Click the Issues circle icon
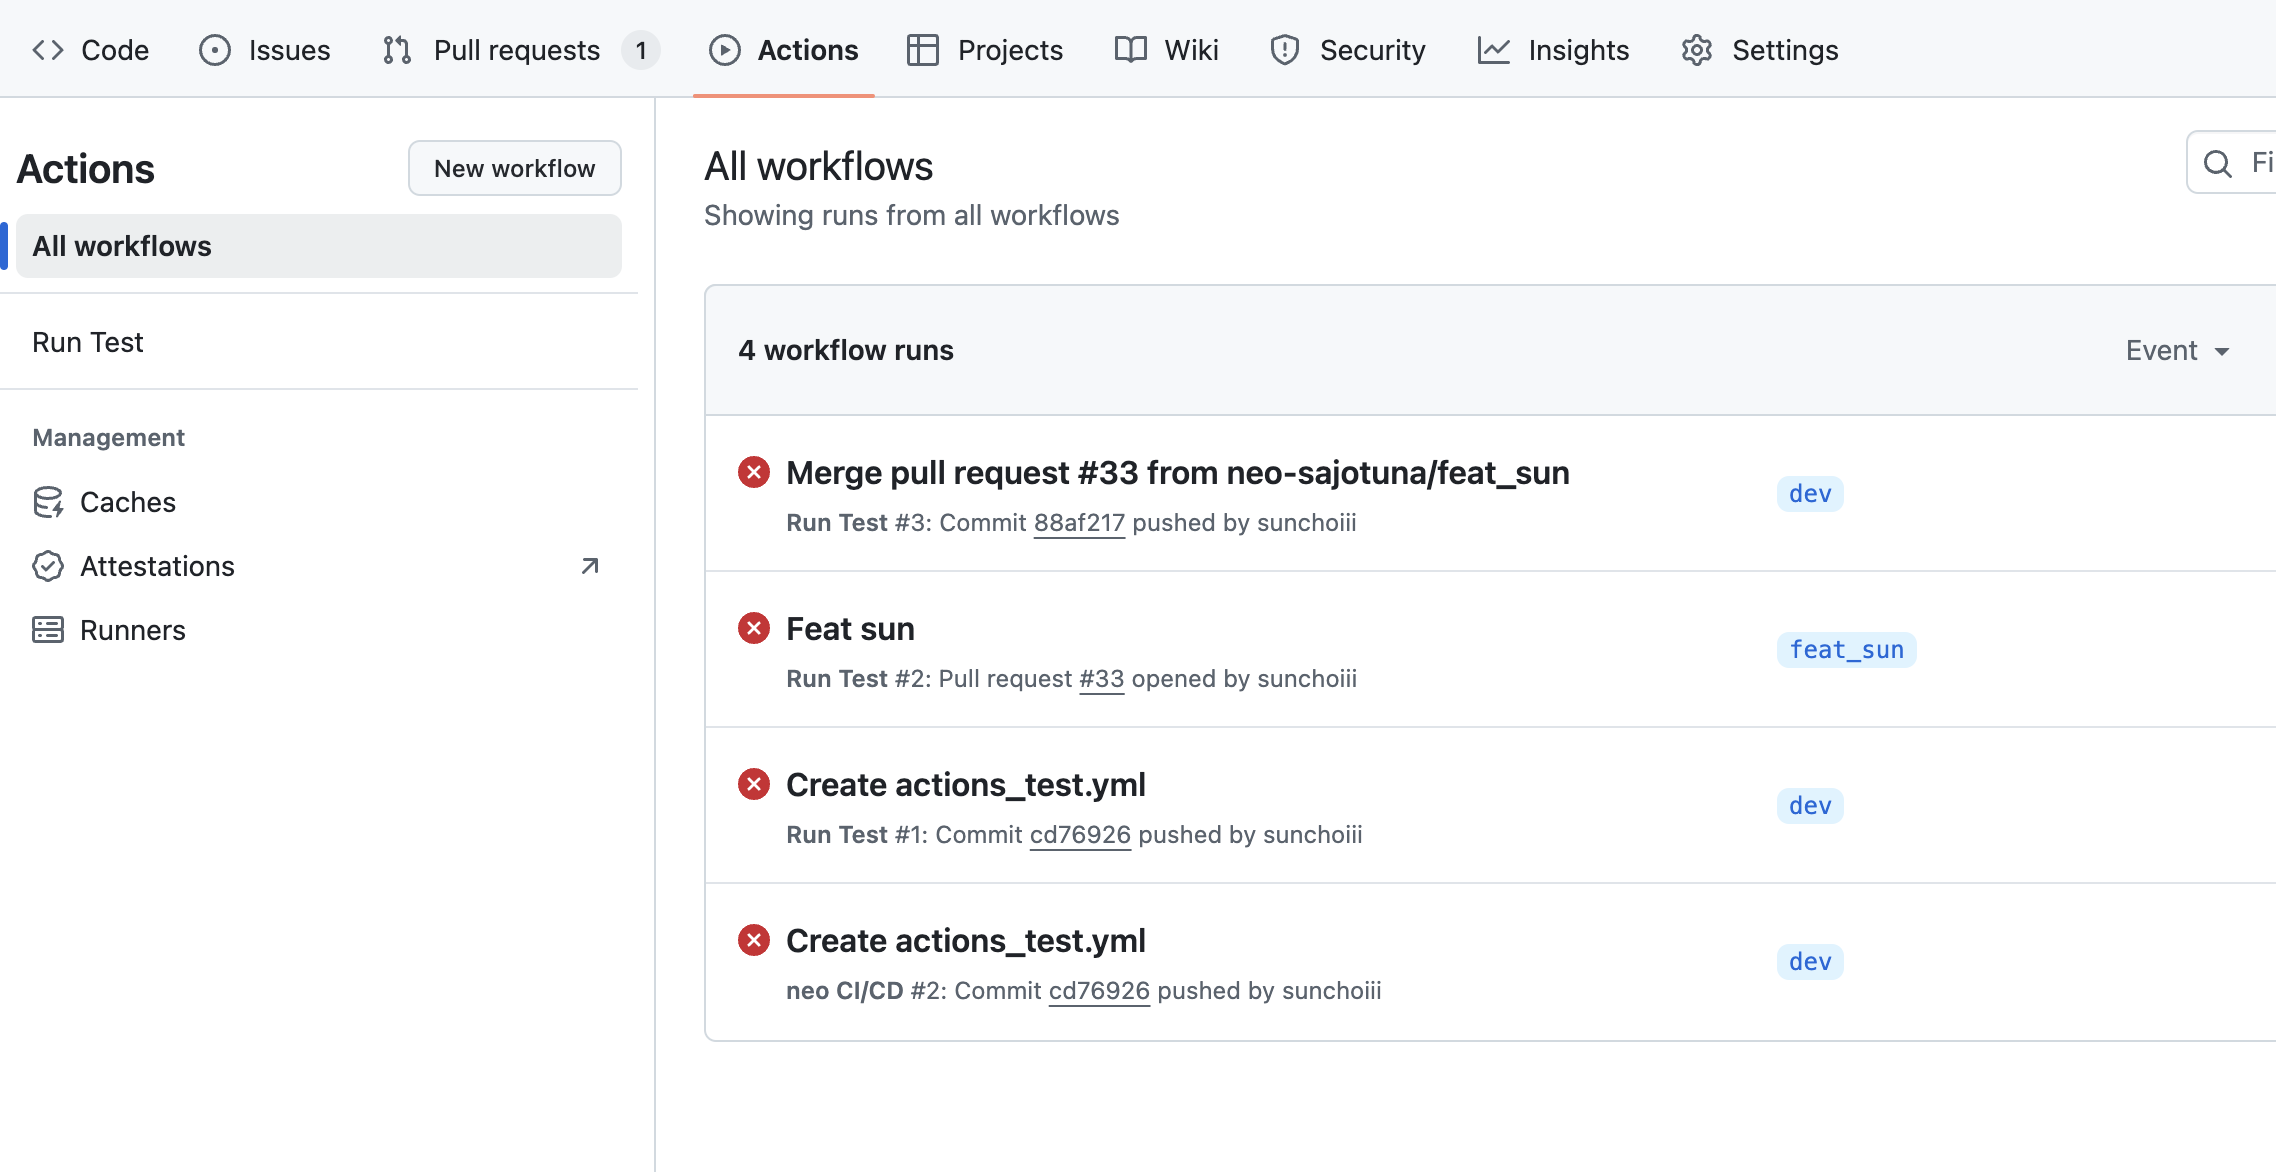 point(214,50)
